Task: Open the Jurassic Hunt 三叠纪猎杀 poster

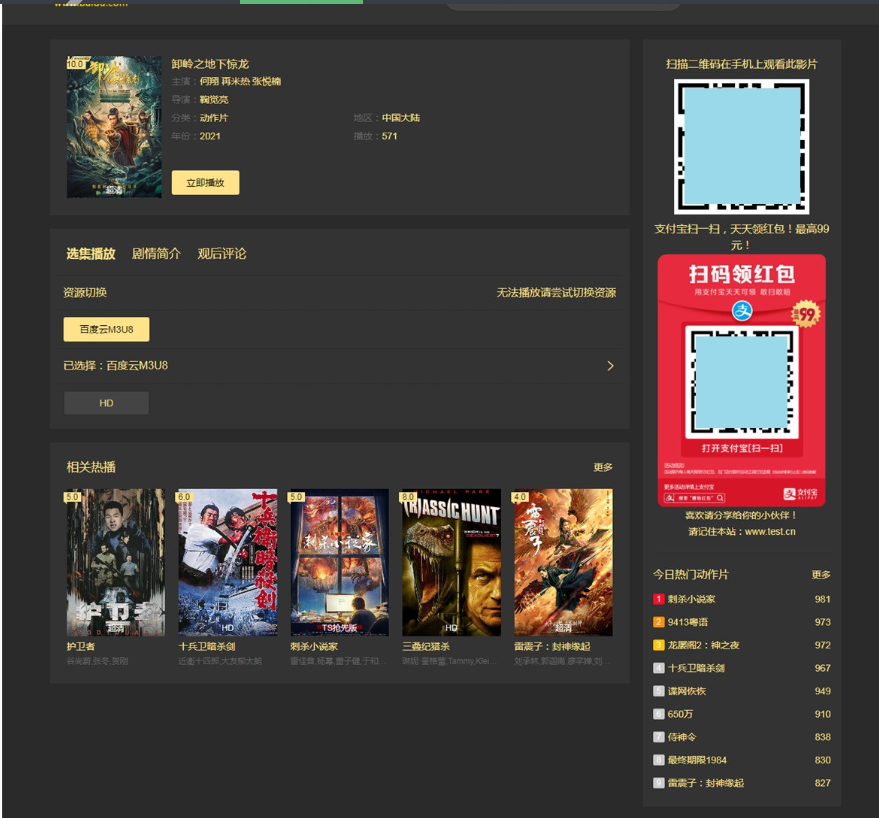Action: click(451, 562)
